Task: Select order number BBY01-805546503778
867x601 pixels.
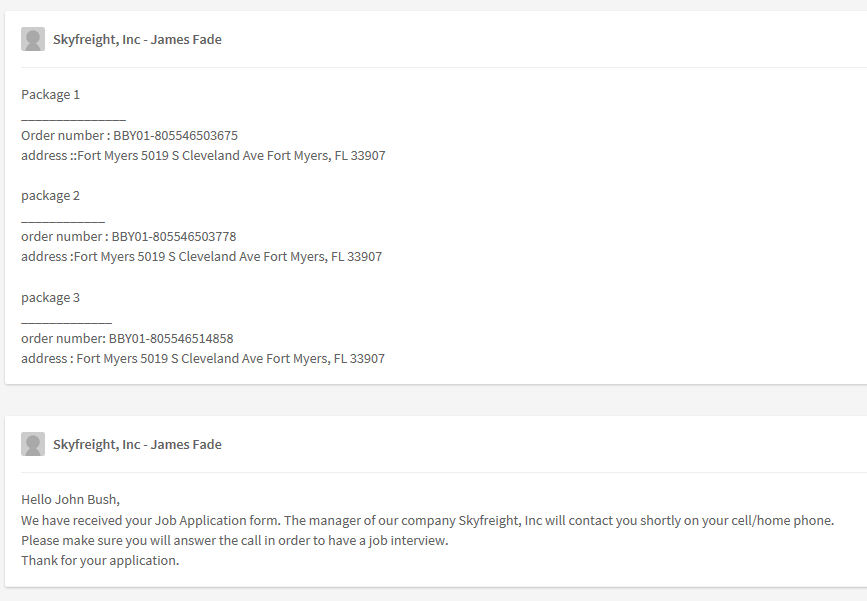Action: click(174, 237)
